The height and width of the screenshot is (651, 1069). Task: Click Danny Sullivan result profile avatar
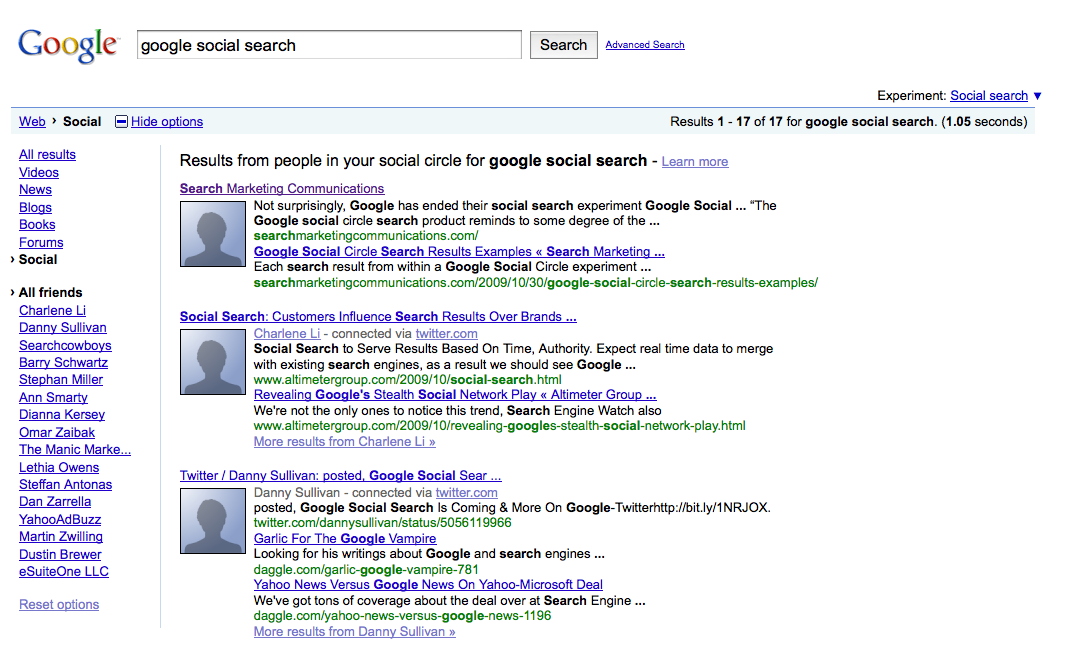click(x=213, y=521)
